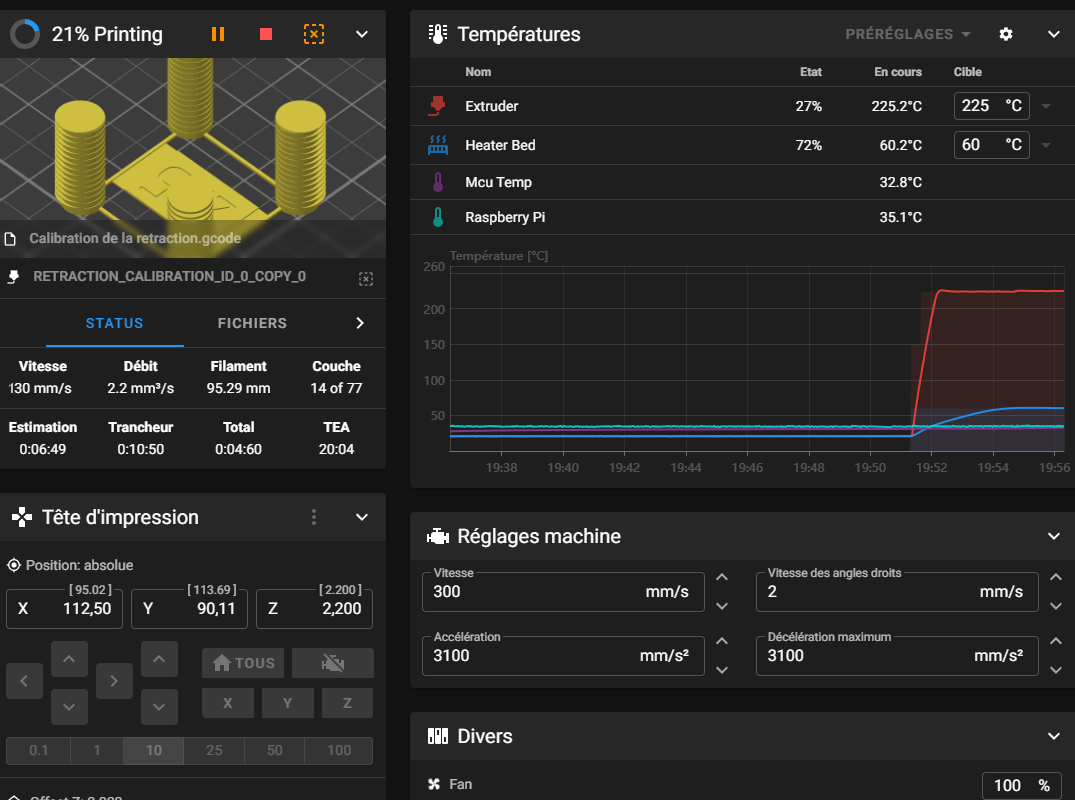Image resolution: width=1075 pixels, height=800 pixels.
Task: Select the 0.1 step size
Action: tap(39, 750)
